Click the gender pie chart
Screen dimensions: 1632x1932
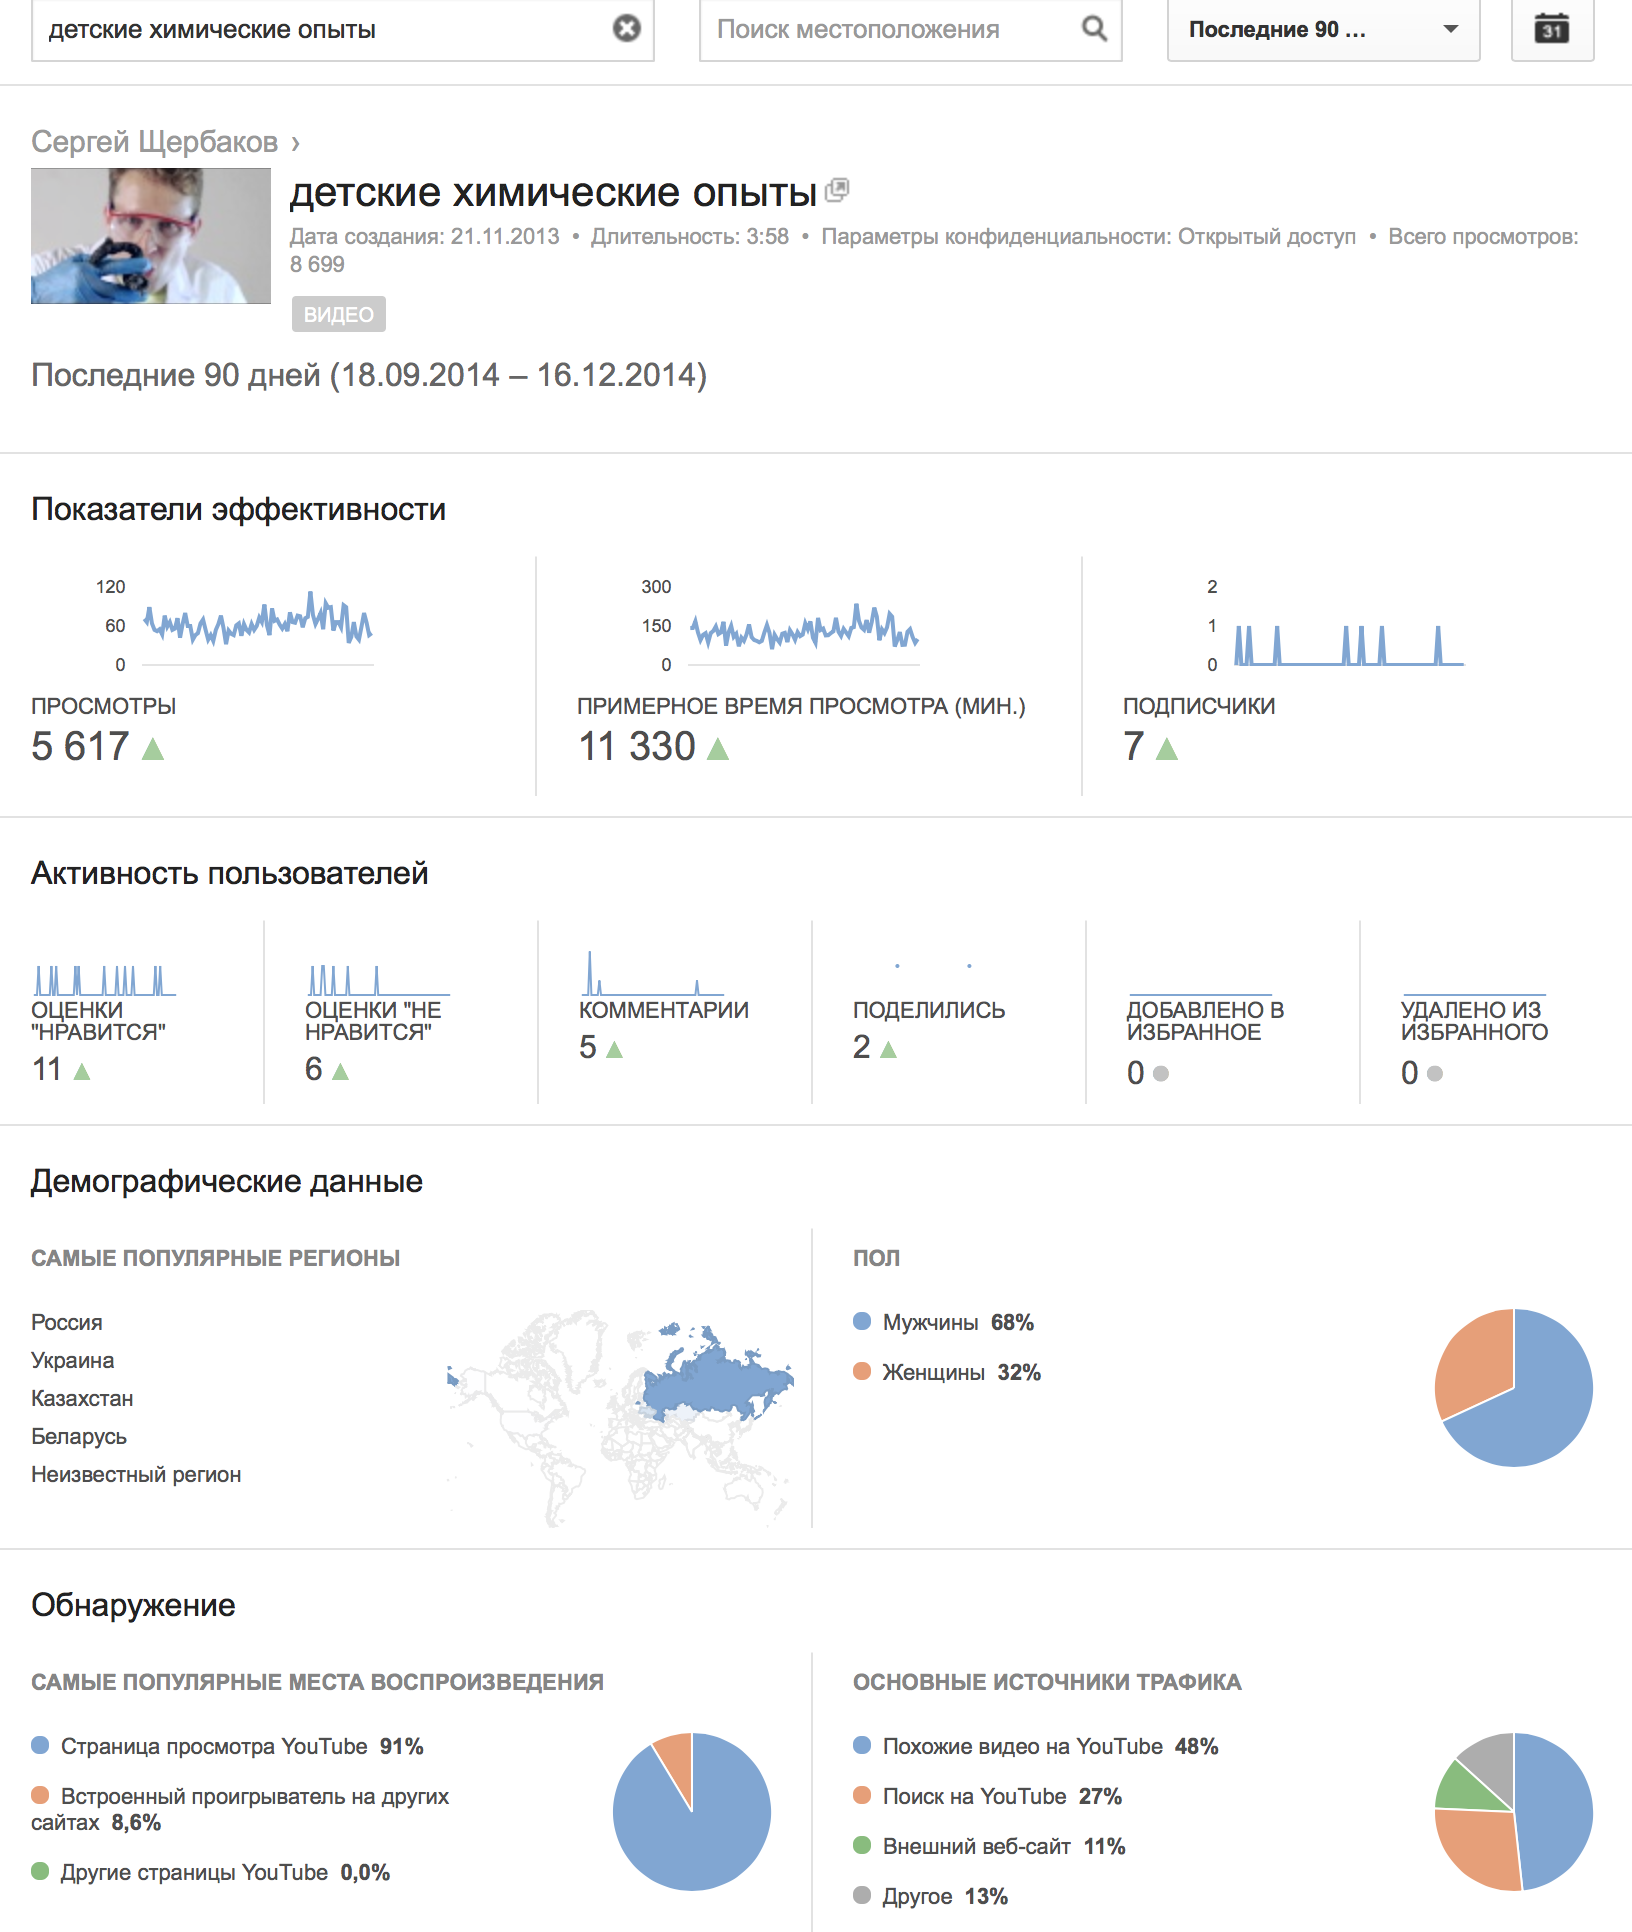coord(1513,1388)
